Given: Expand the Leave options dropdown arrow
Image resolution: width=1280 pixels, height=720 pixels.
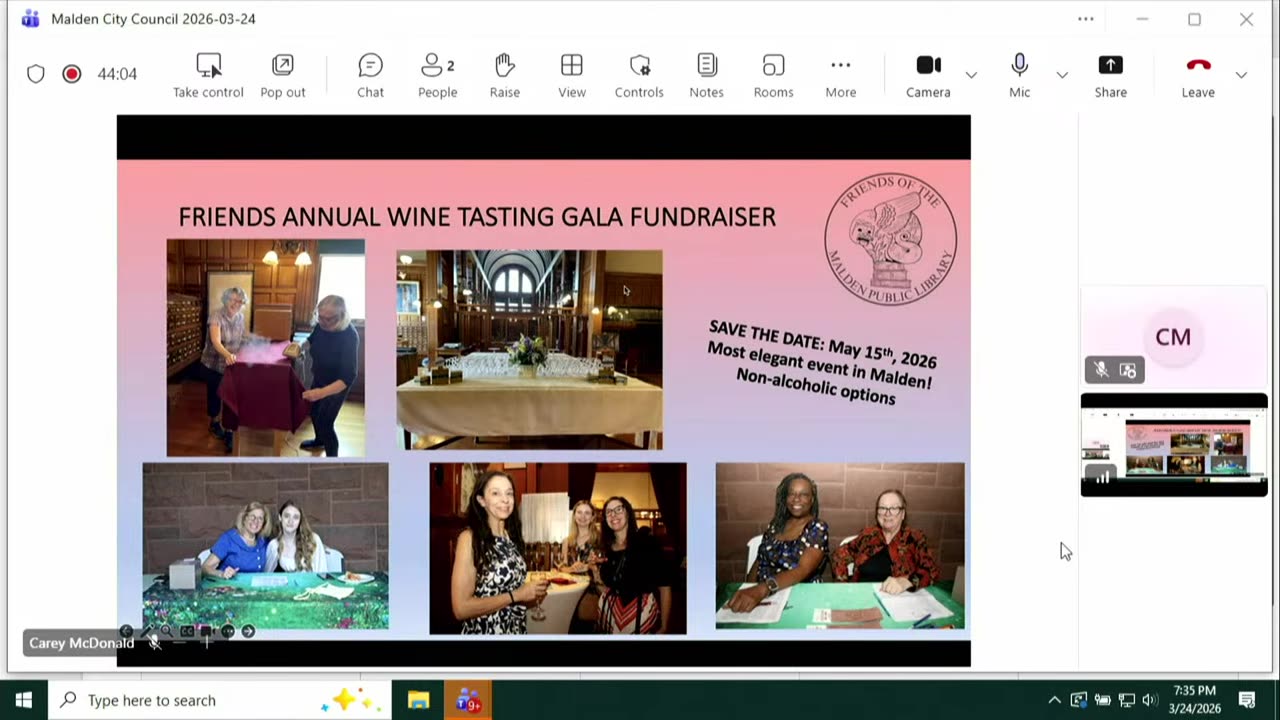Looking at the screenshot, I should (x=1241, y=75).
